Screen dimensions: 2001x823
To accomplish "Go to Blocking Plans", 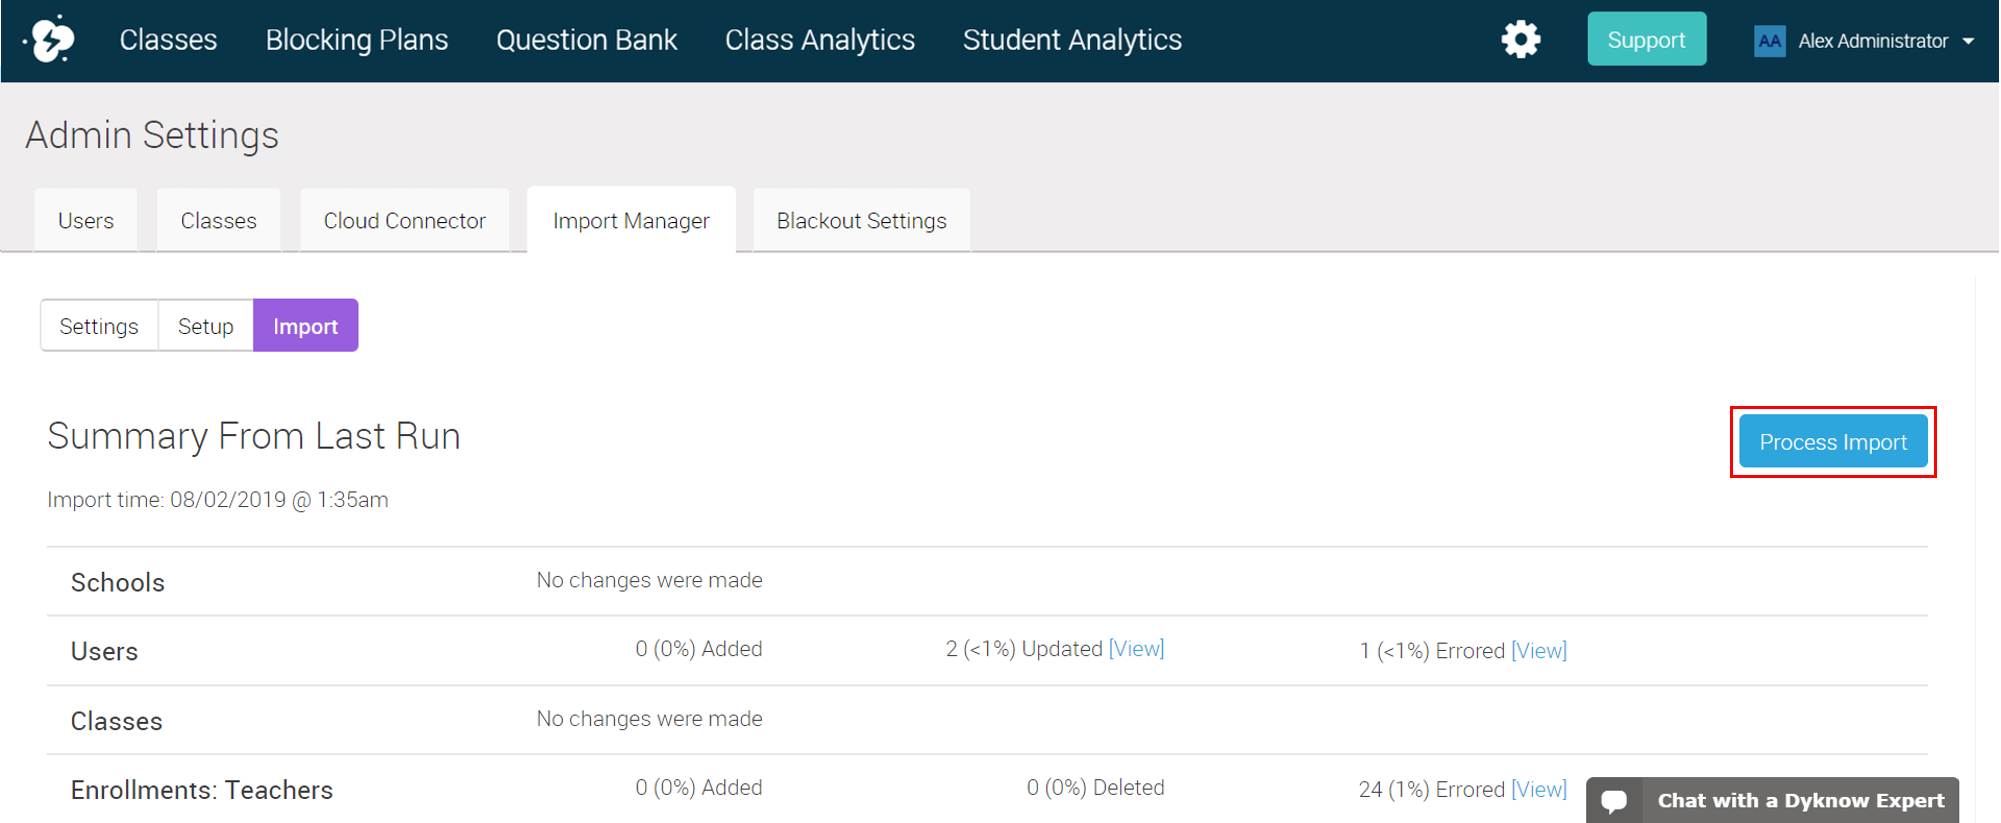I will [x=357, y=40].
